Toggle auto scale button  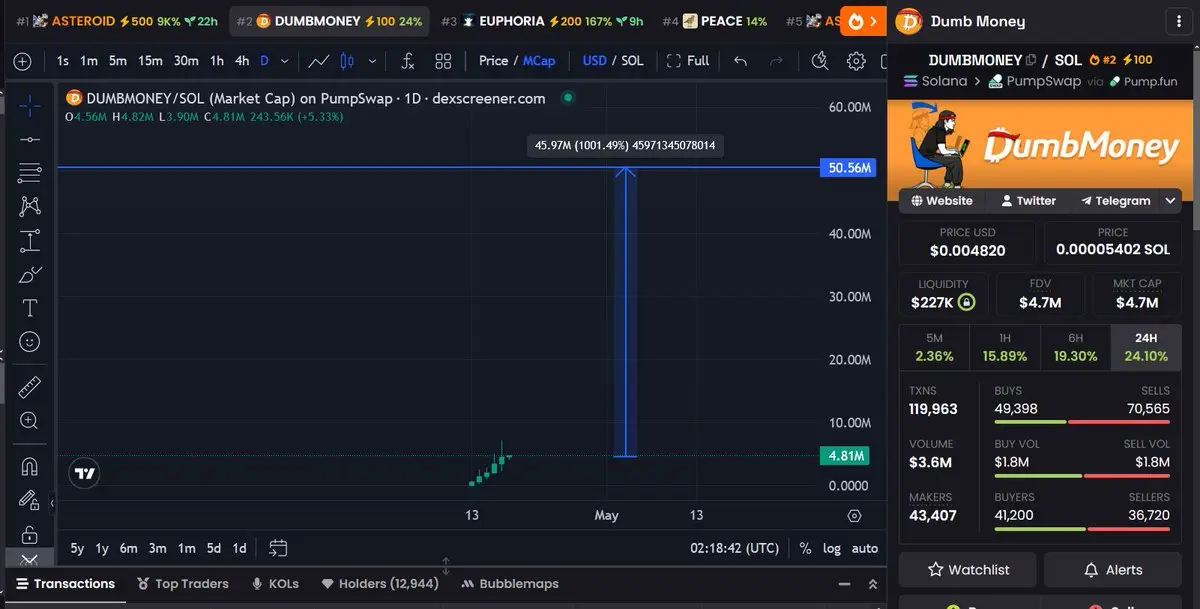pyautogui.click(x=865, y=548)
